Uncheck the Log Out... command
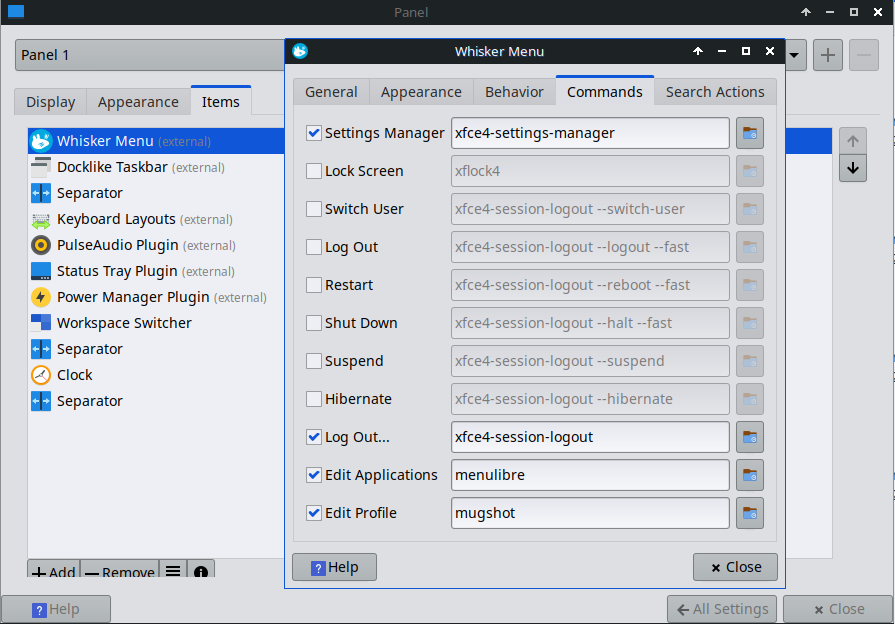The height and width of the screenshot is (624, 895). coord(314,437)
